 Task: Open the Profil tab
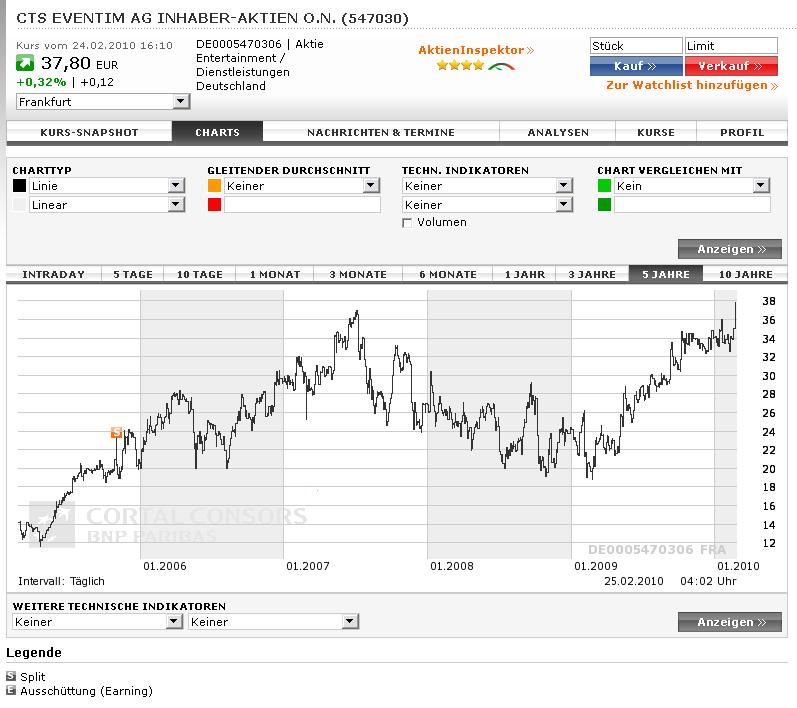coord(742,133)
